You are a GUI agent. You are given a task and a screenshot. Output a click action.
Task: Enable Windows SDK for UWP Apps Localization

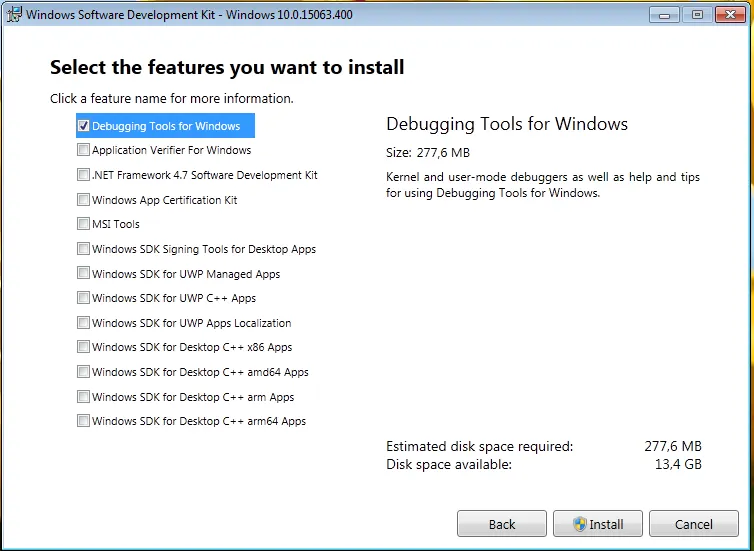click(x=83, y=323)
